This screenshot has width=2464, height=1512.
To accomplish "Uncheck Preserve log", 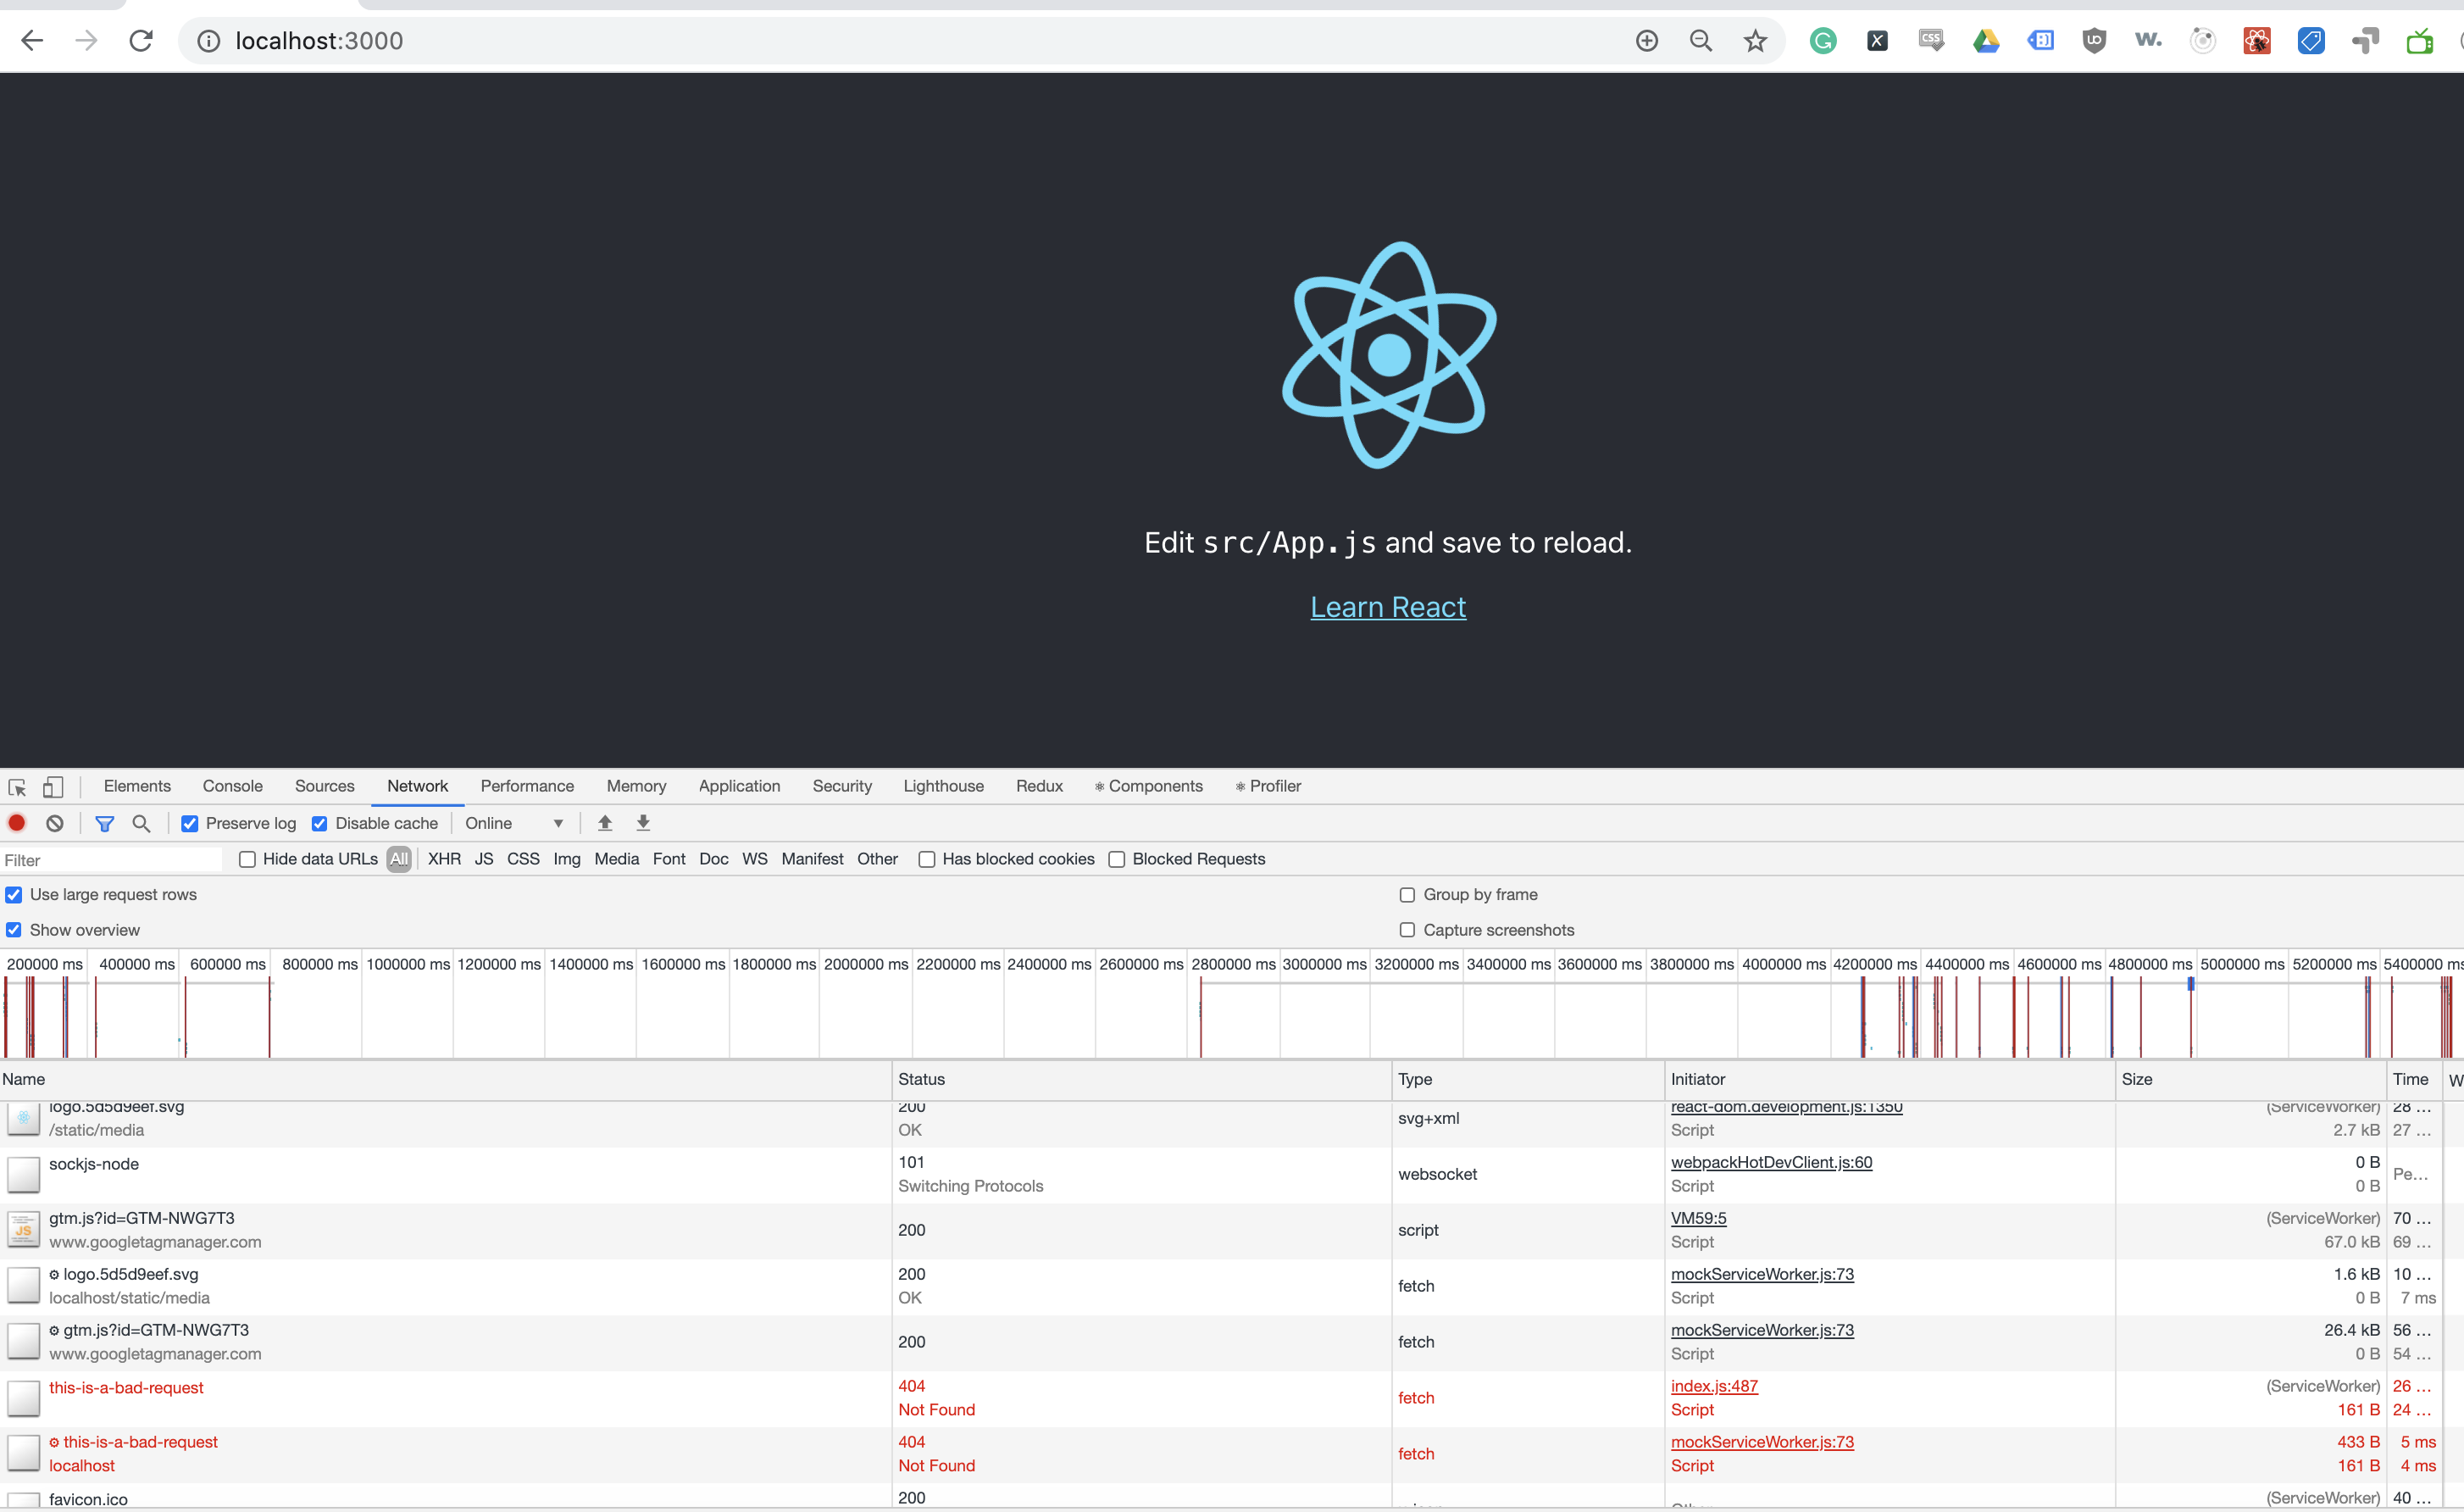I will pyautogui.click(x=189, y=824).
